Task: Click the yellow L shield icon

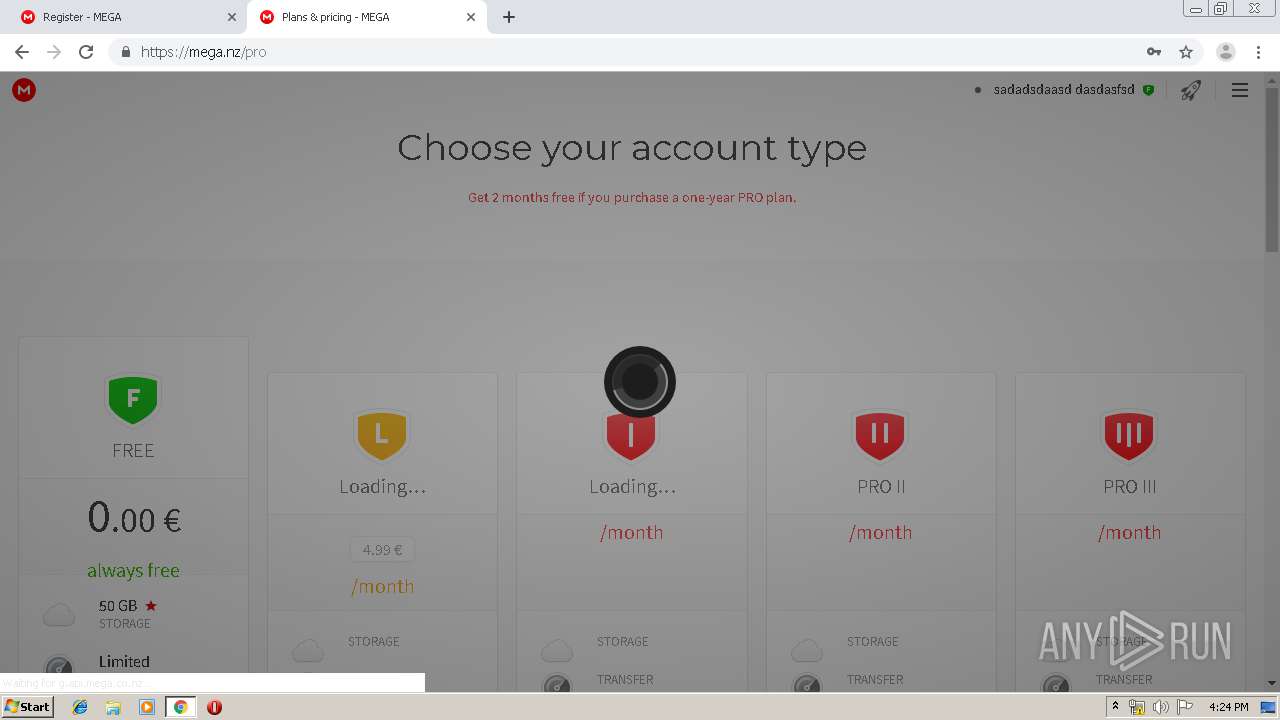Action: pyautogui.click(x=382, y=435)
